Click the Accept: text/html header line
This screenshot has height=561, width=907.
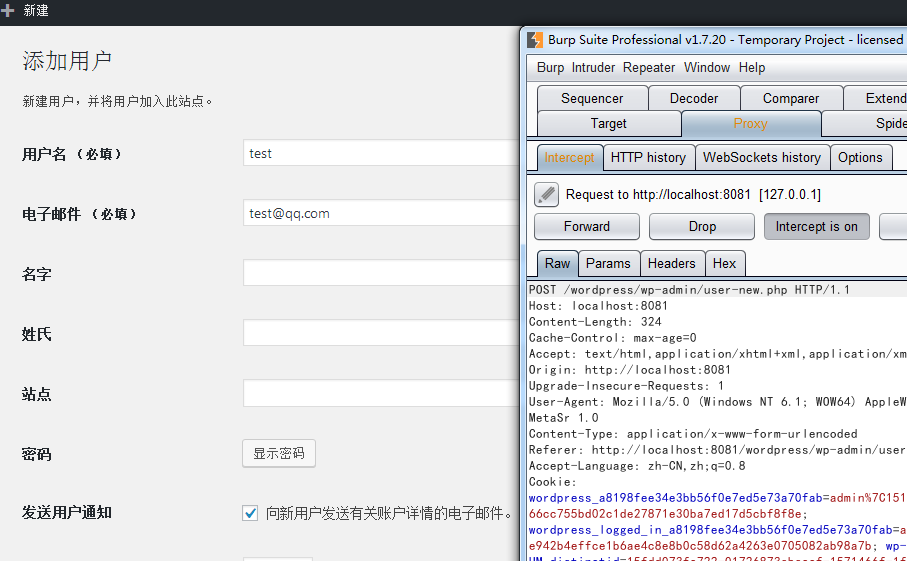click(x=718, y=354)
